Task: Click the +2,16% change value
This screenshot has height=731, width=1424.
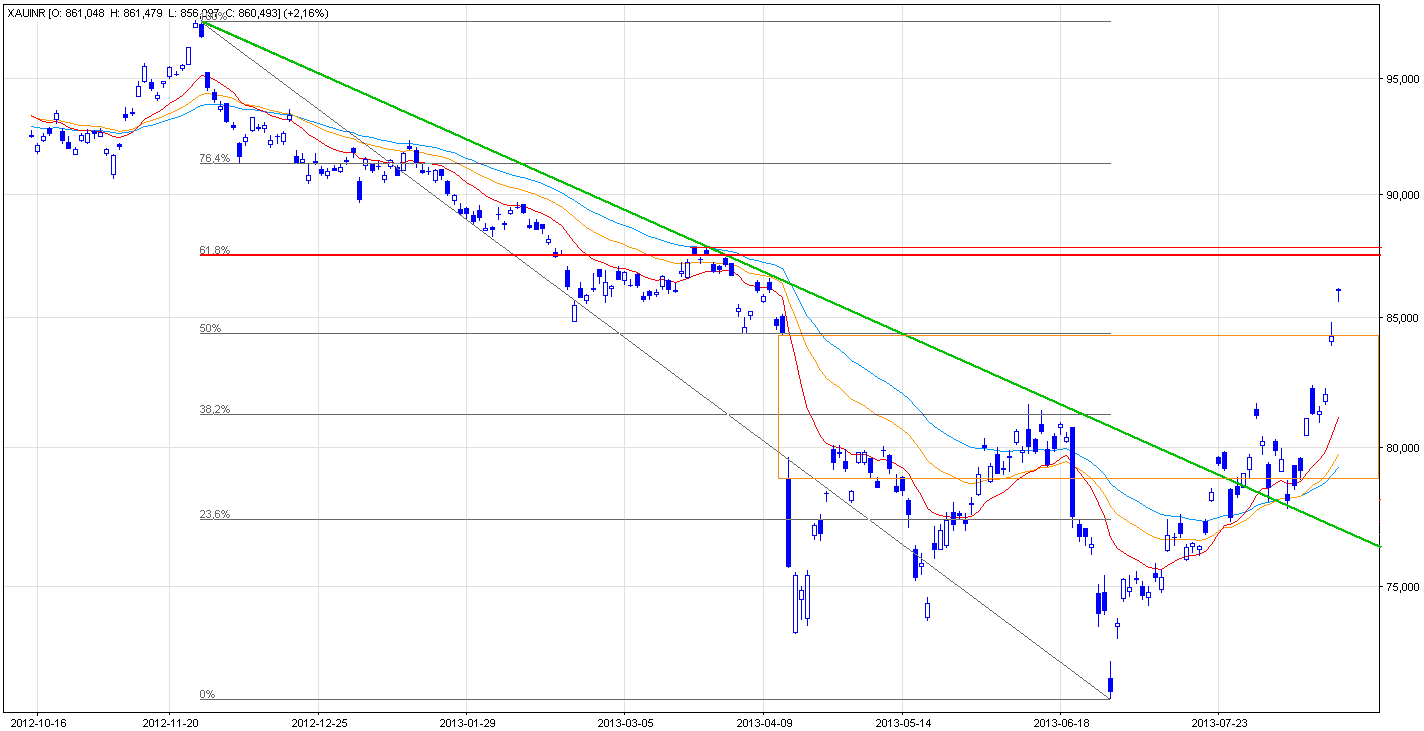Action: click(x=307, y=13)
